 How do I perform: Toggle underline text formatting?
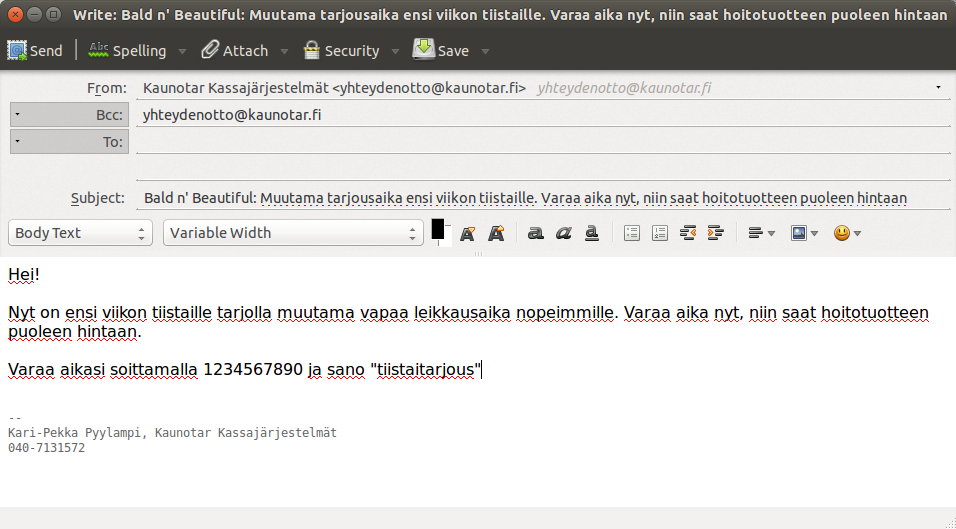pos(592,233)
